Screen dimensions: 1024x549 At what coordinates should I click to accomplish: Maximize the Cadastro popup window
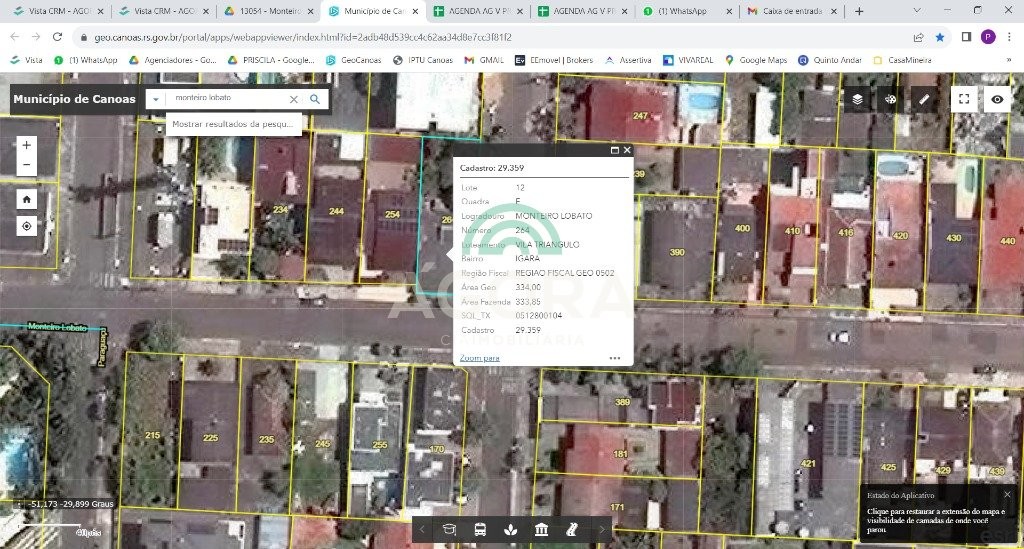(614, 150)
